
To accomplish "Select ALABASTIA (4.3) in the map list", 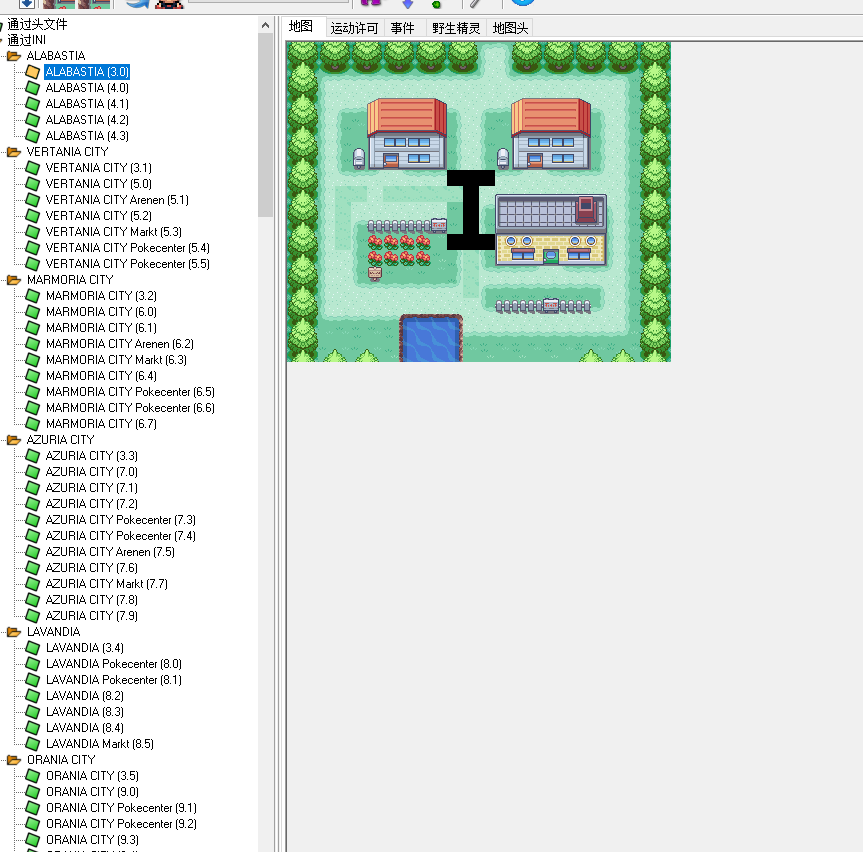I will pos(87,135).
